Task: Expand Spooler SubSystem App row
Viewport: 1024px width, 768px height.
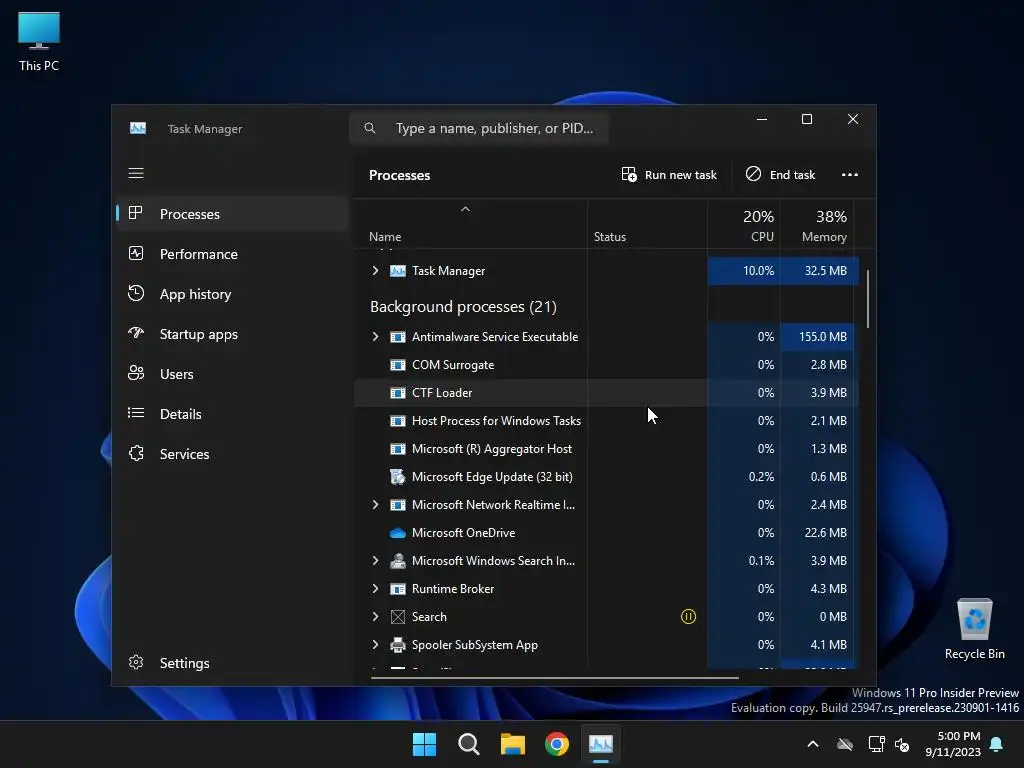Action: [376, 645]
